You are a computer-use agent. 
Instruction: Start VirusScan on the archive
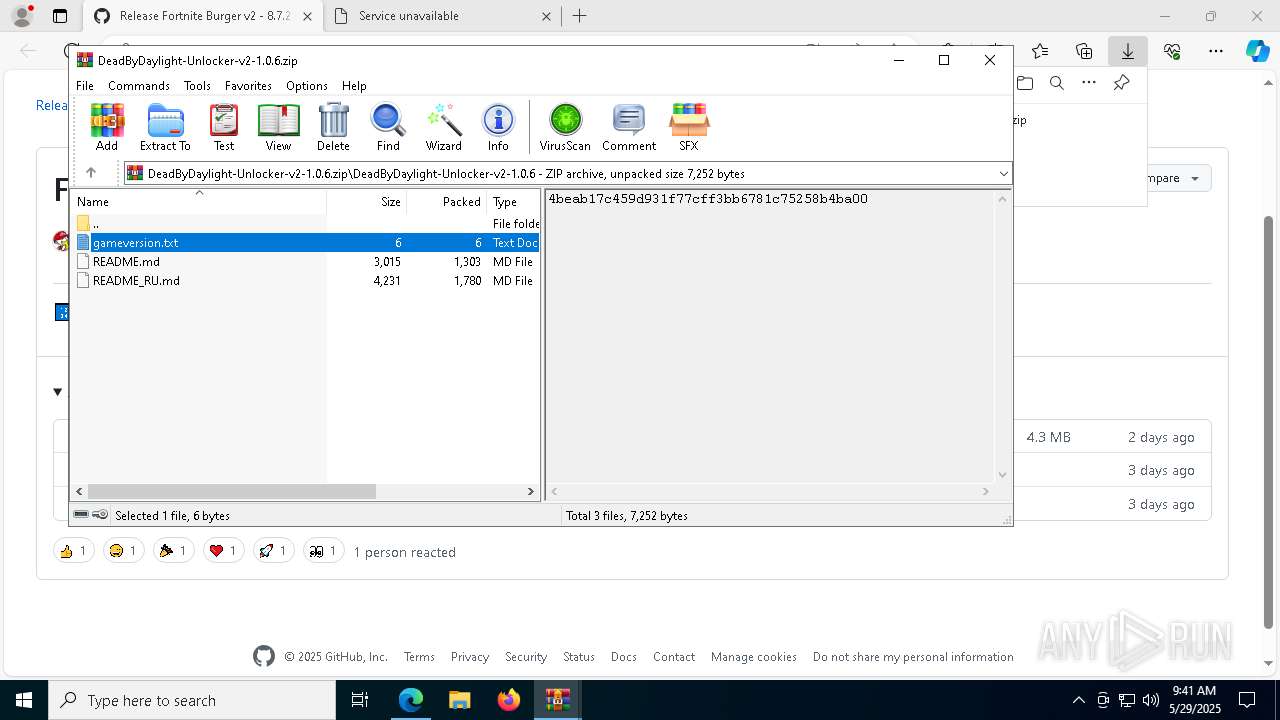coord(565,127)
